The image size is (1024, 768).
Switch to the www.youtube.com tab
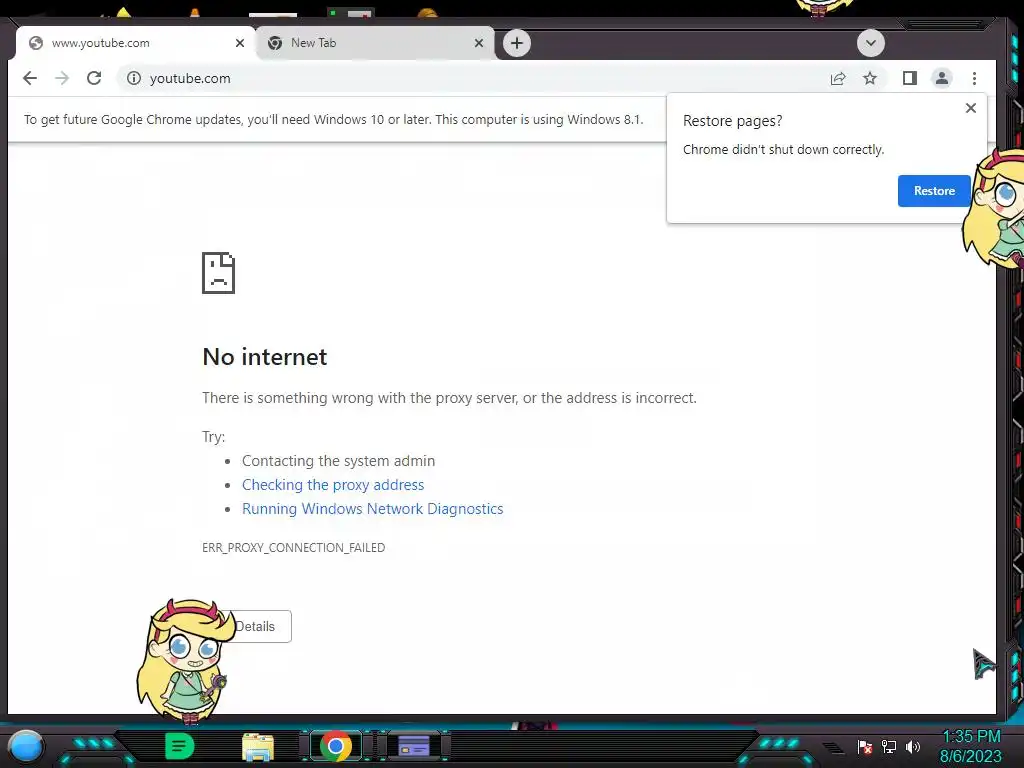pyautogui.click(x=136, y=43)
